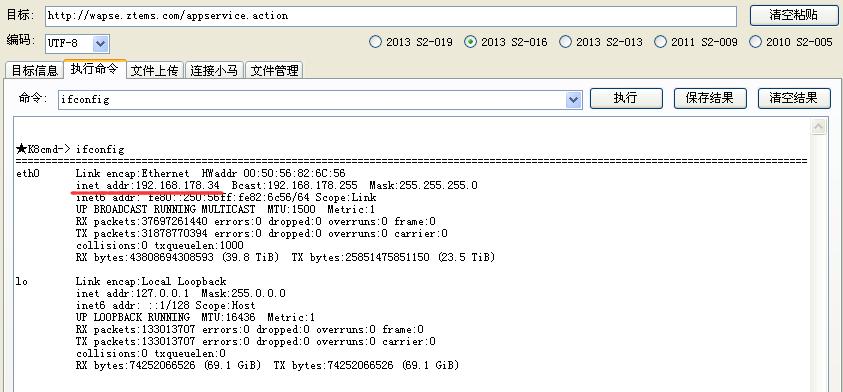This screenshot has width=843, height=392.
Task: Click the inet addr:192.168.178.34 text
Action: (147, 186)
